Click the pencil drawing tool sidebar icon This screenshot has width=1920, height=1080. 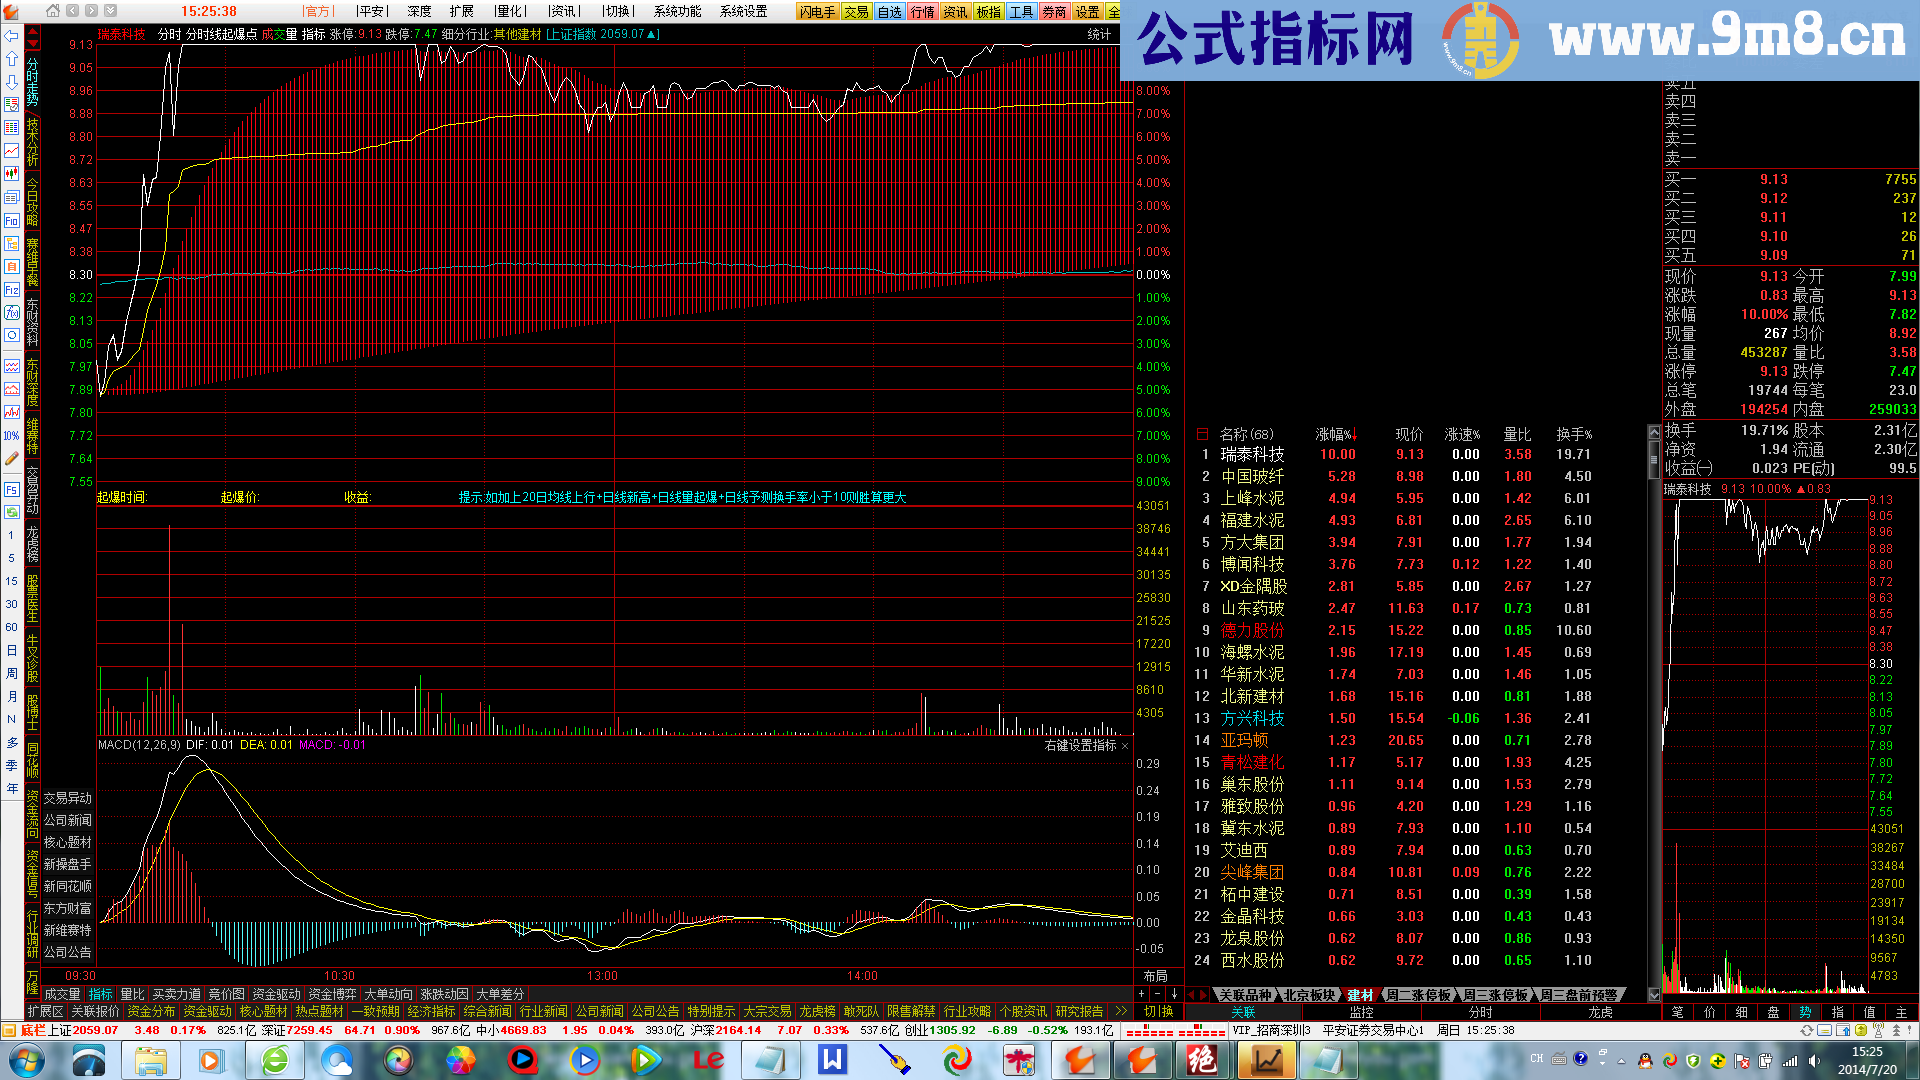coord(11,458)
